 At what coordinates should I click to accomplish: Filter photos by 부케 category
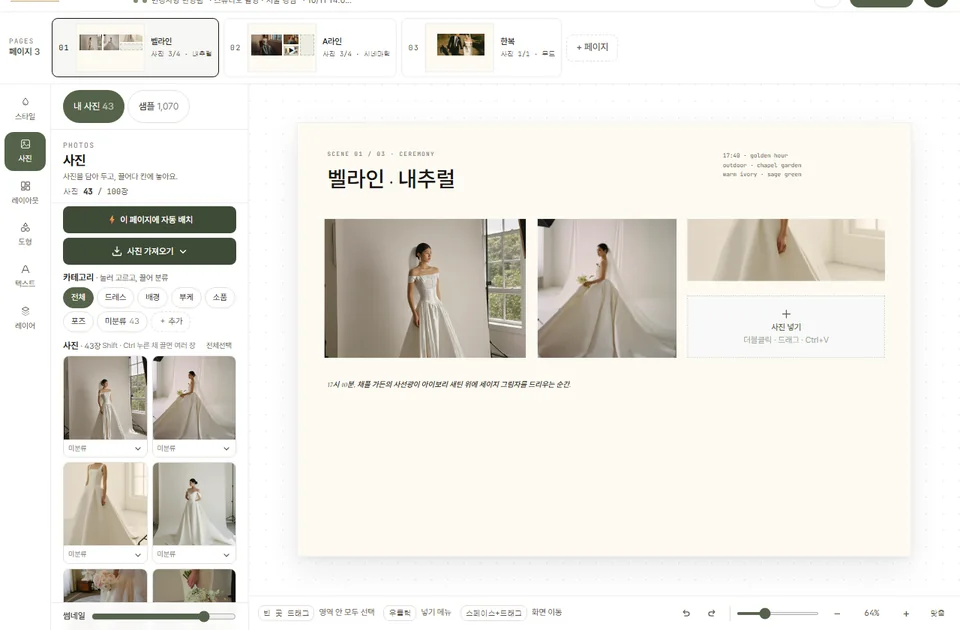coord(186,297)
